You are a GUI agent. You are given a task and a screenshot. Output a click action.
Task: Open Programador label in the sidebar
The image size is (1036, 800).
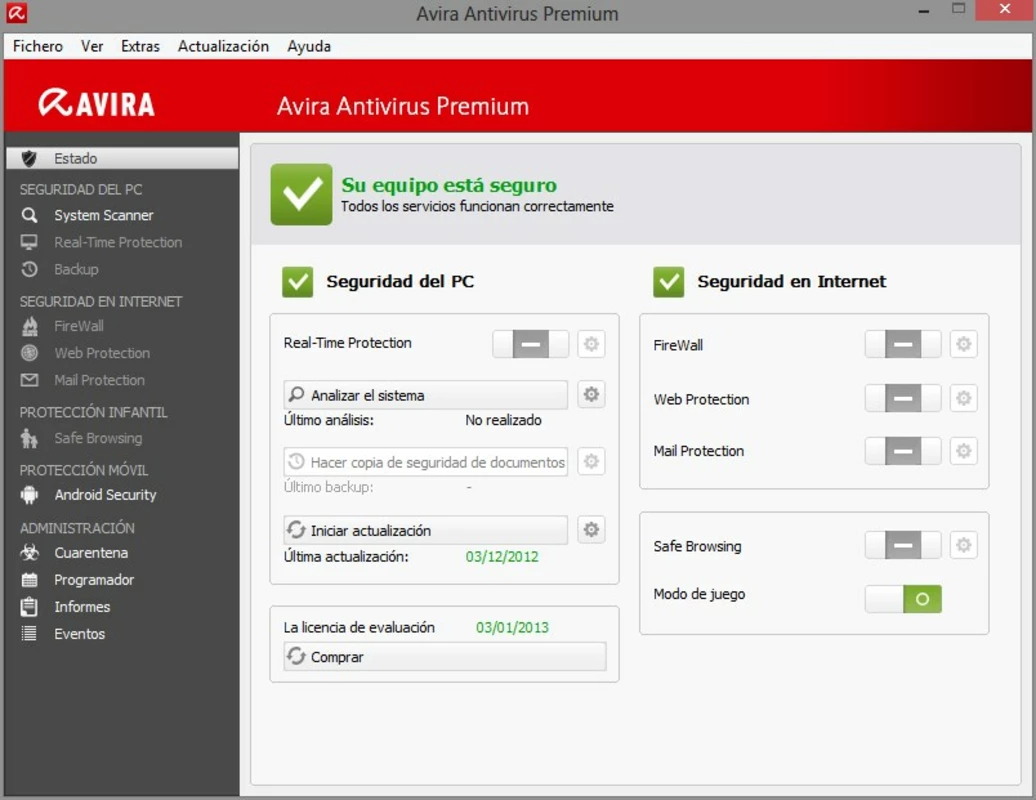pos(94,580)
